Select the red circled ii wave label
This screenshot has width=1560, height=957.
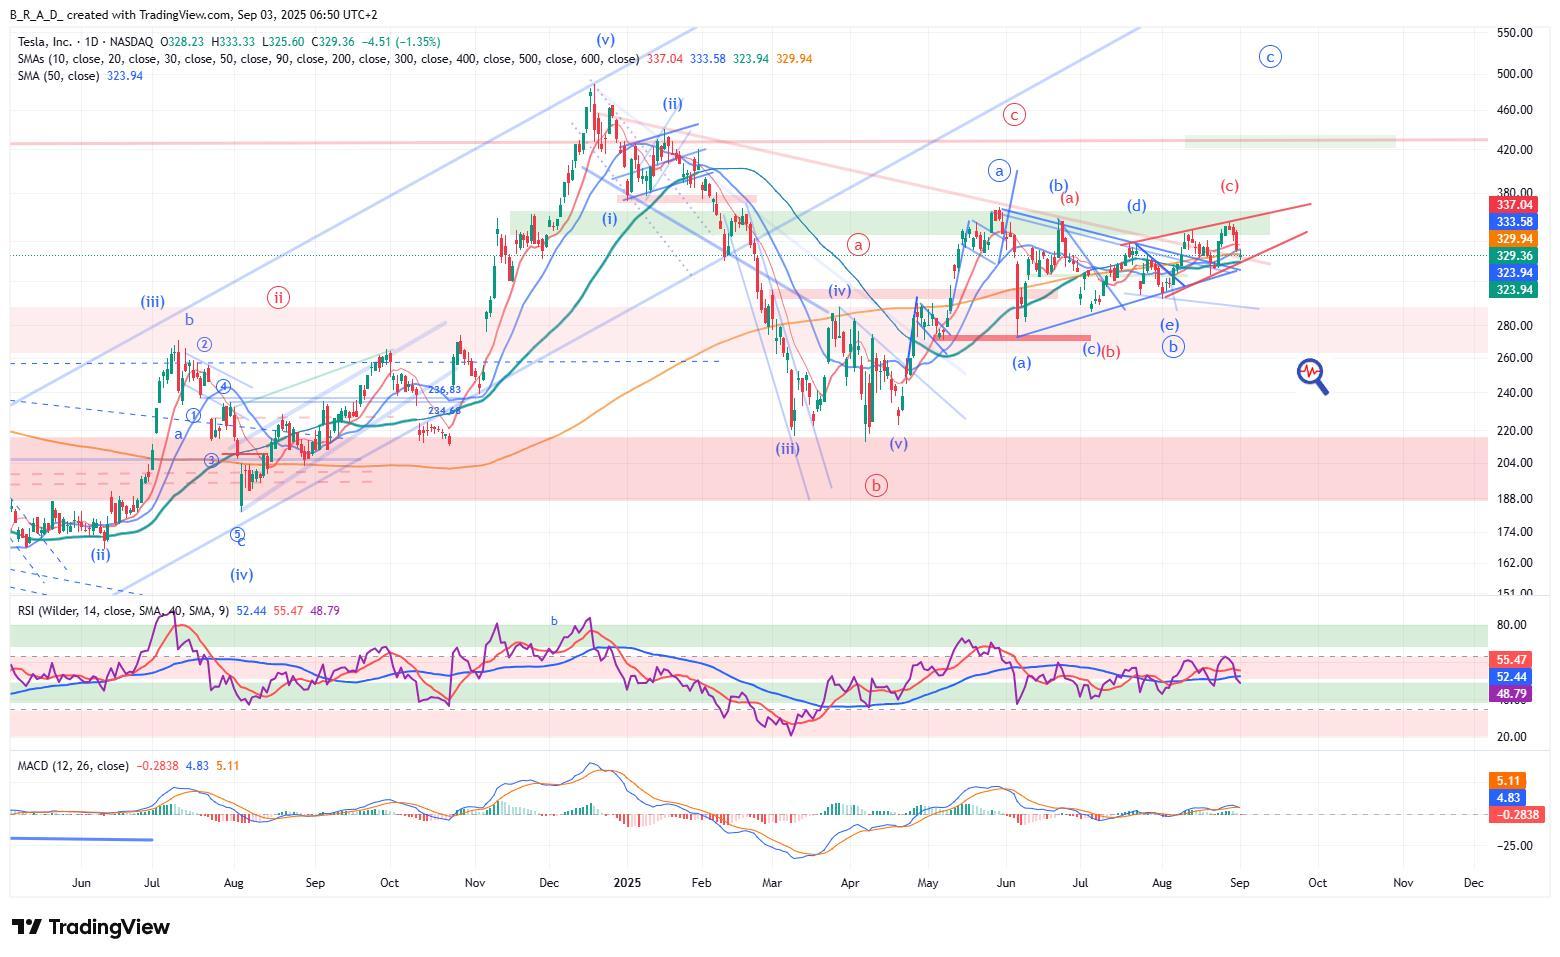(278, 297)
